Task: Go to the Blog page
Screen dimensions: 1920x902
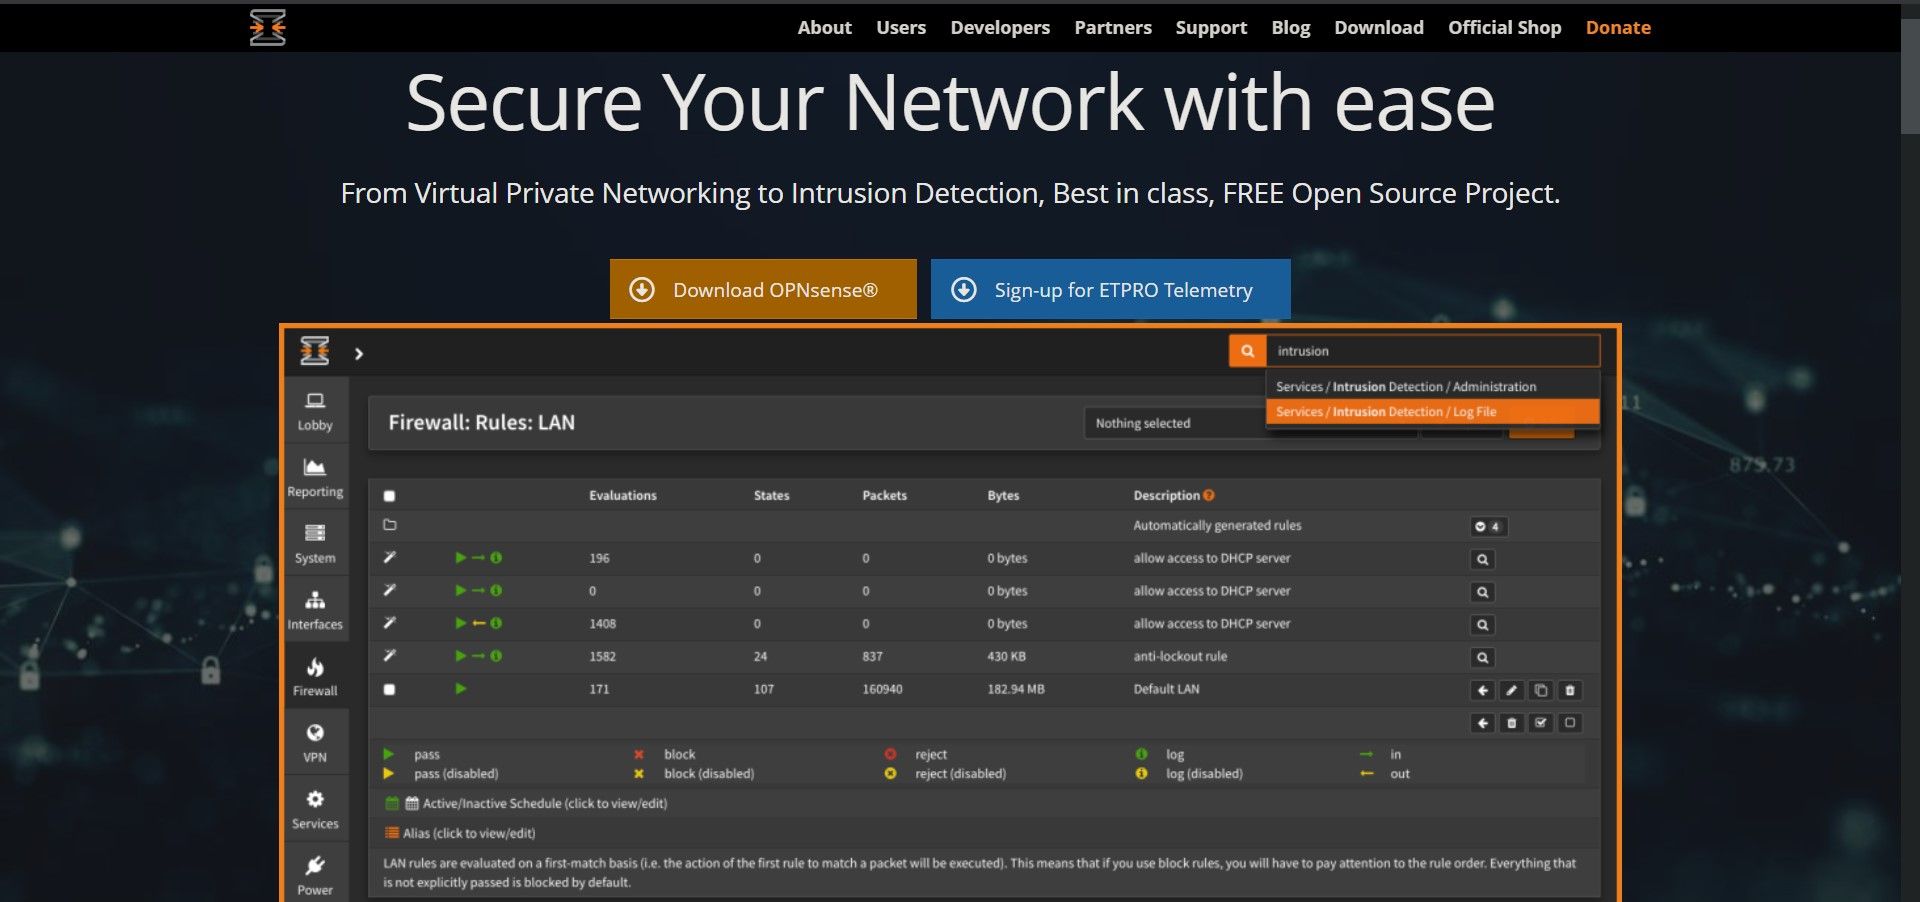Action: [x=1291, y=28]
